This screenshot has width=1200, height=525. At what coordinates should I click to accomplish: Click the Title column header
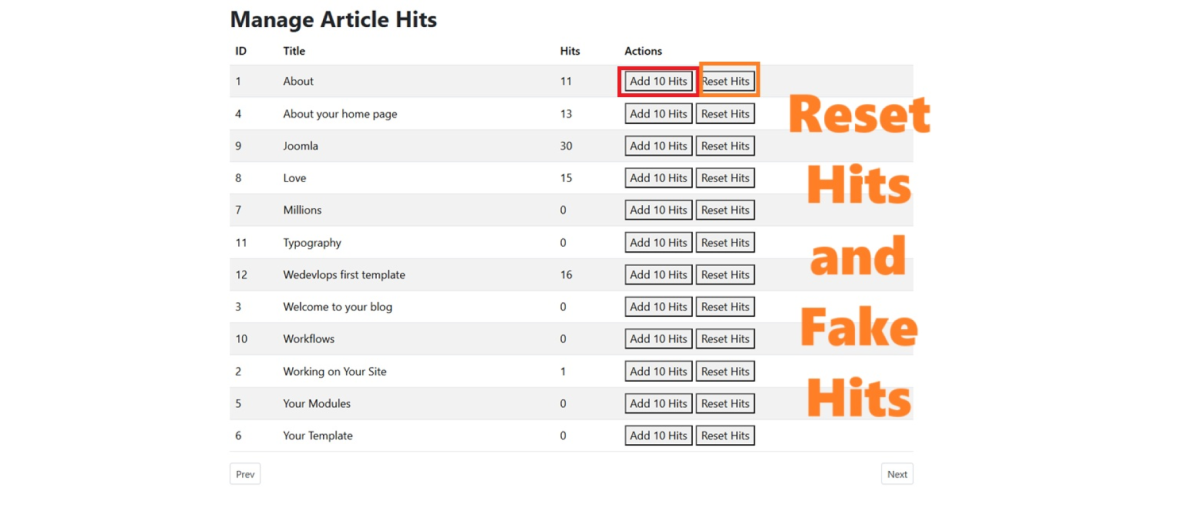(294, 51)
